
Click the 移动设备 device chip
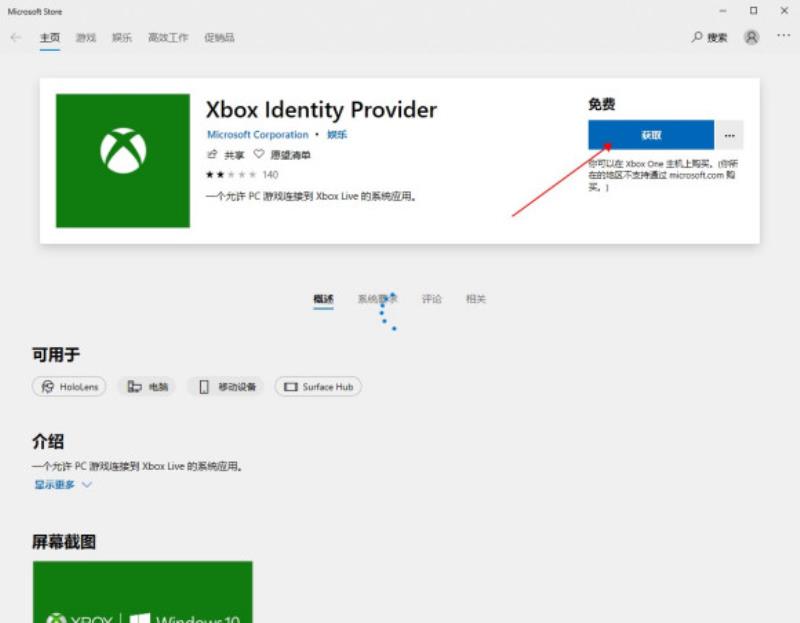[x=226, y=387]
